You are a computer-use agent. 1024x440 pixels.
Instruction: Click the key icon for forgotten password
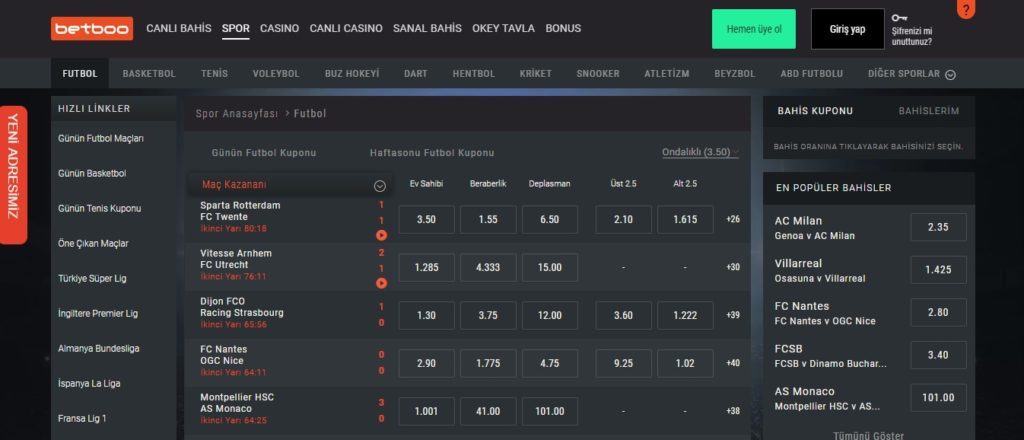899,18
